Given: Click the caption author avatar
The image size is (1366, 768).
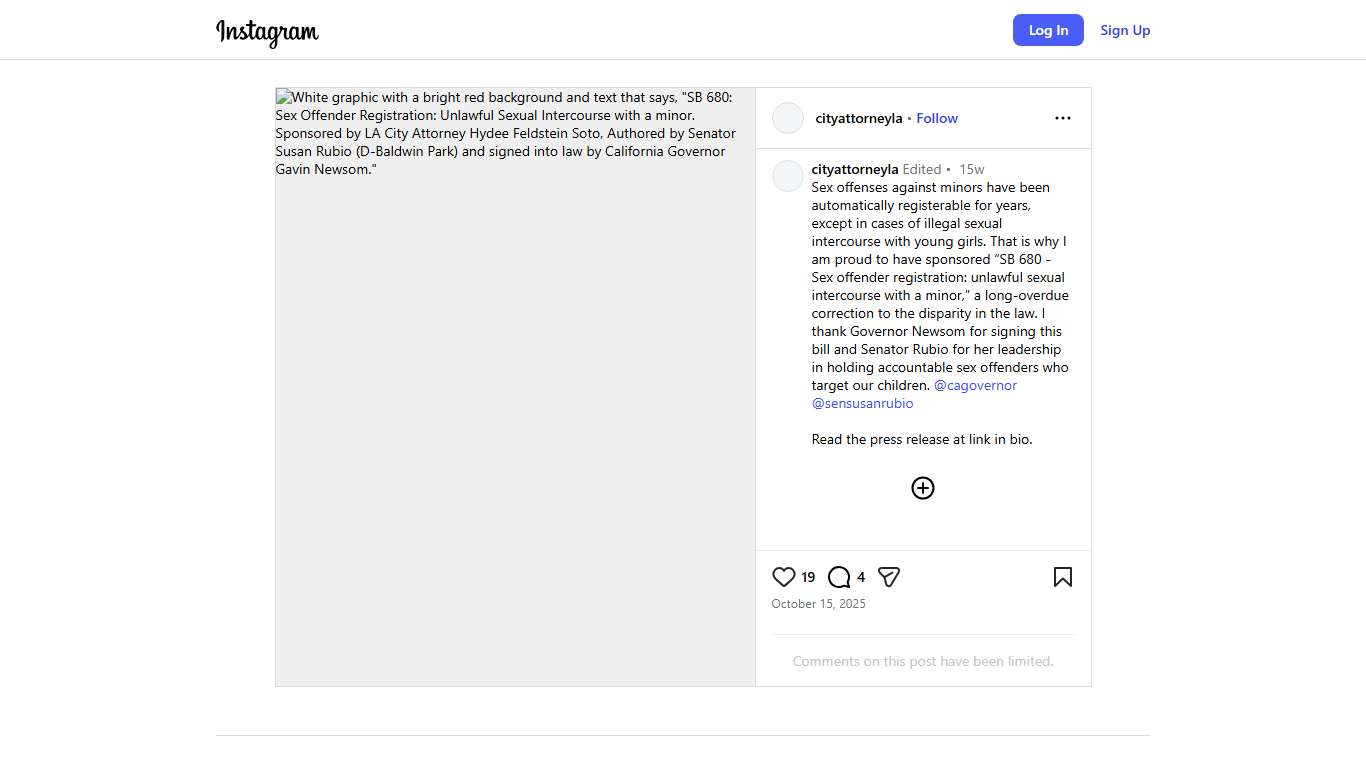Looking at the screenshot, I should coord(788,176).
